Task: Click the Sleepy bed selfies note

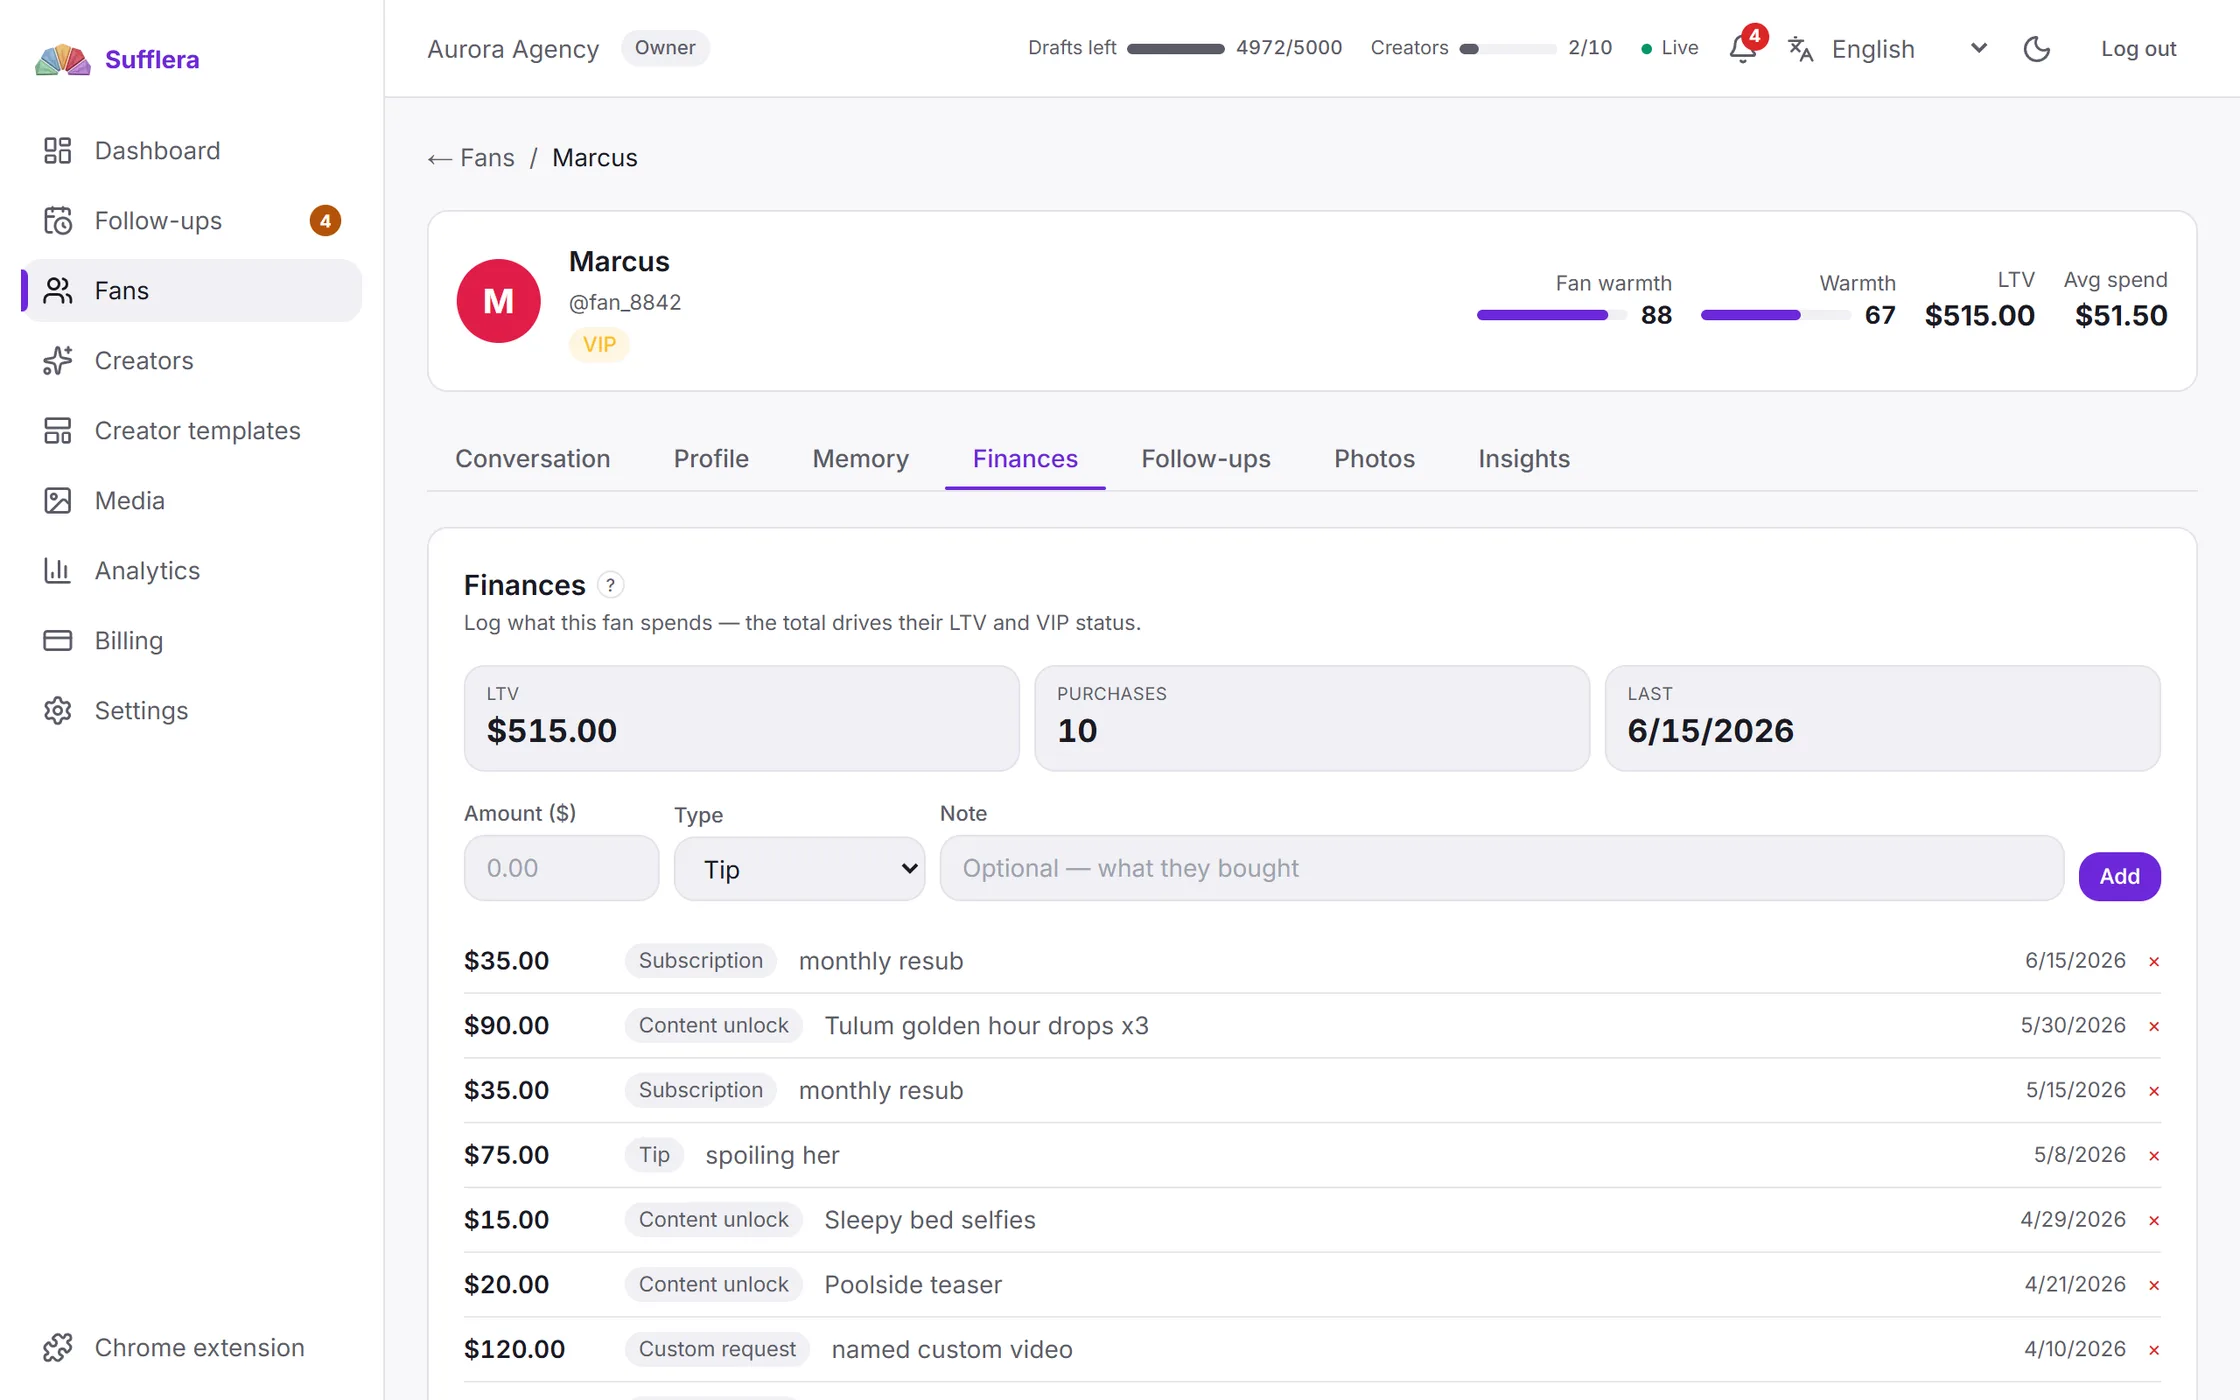Action: click(930, 1220)
